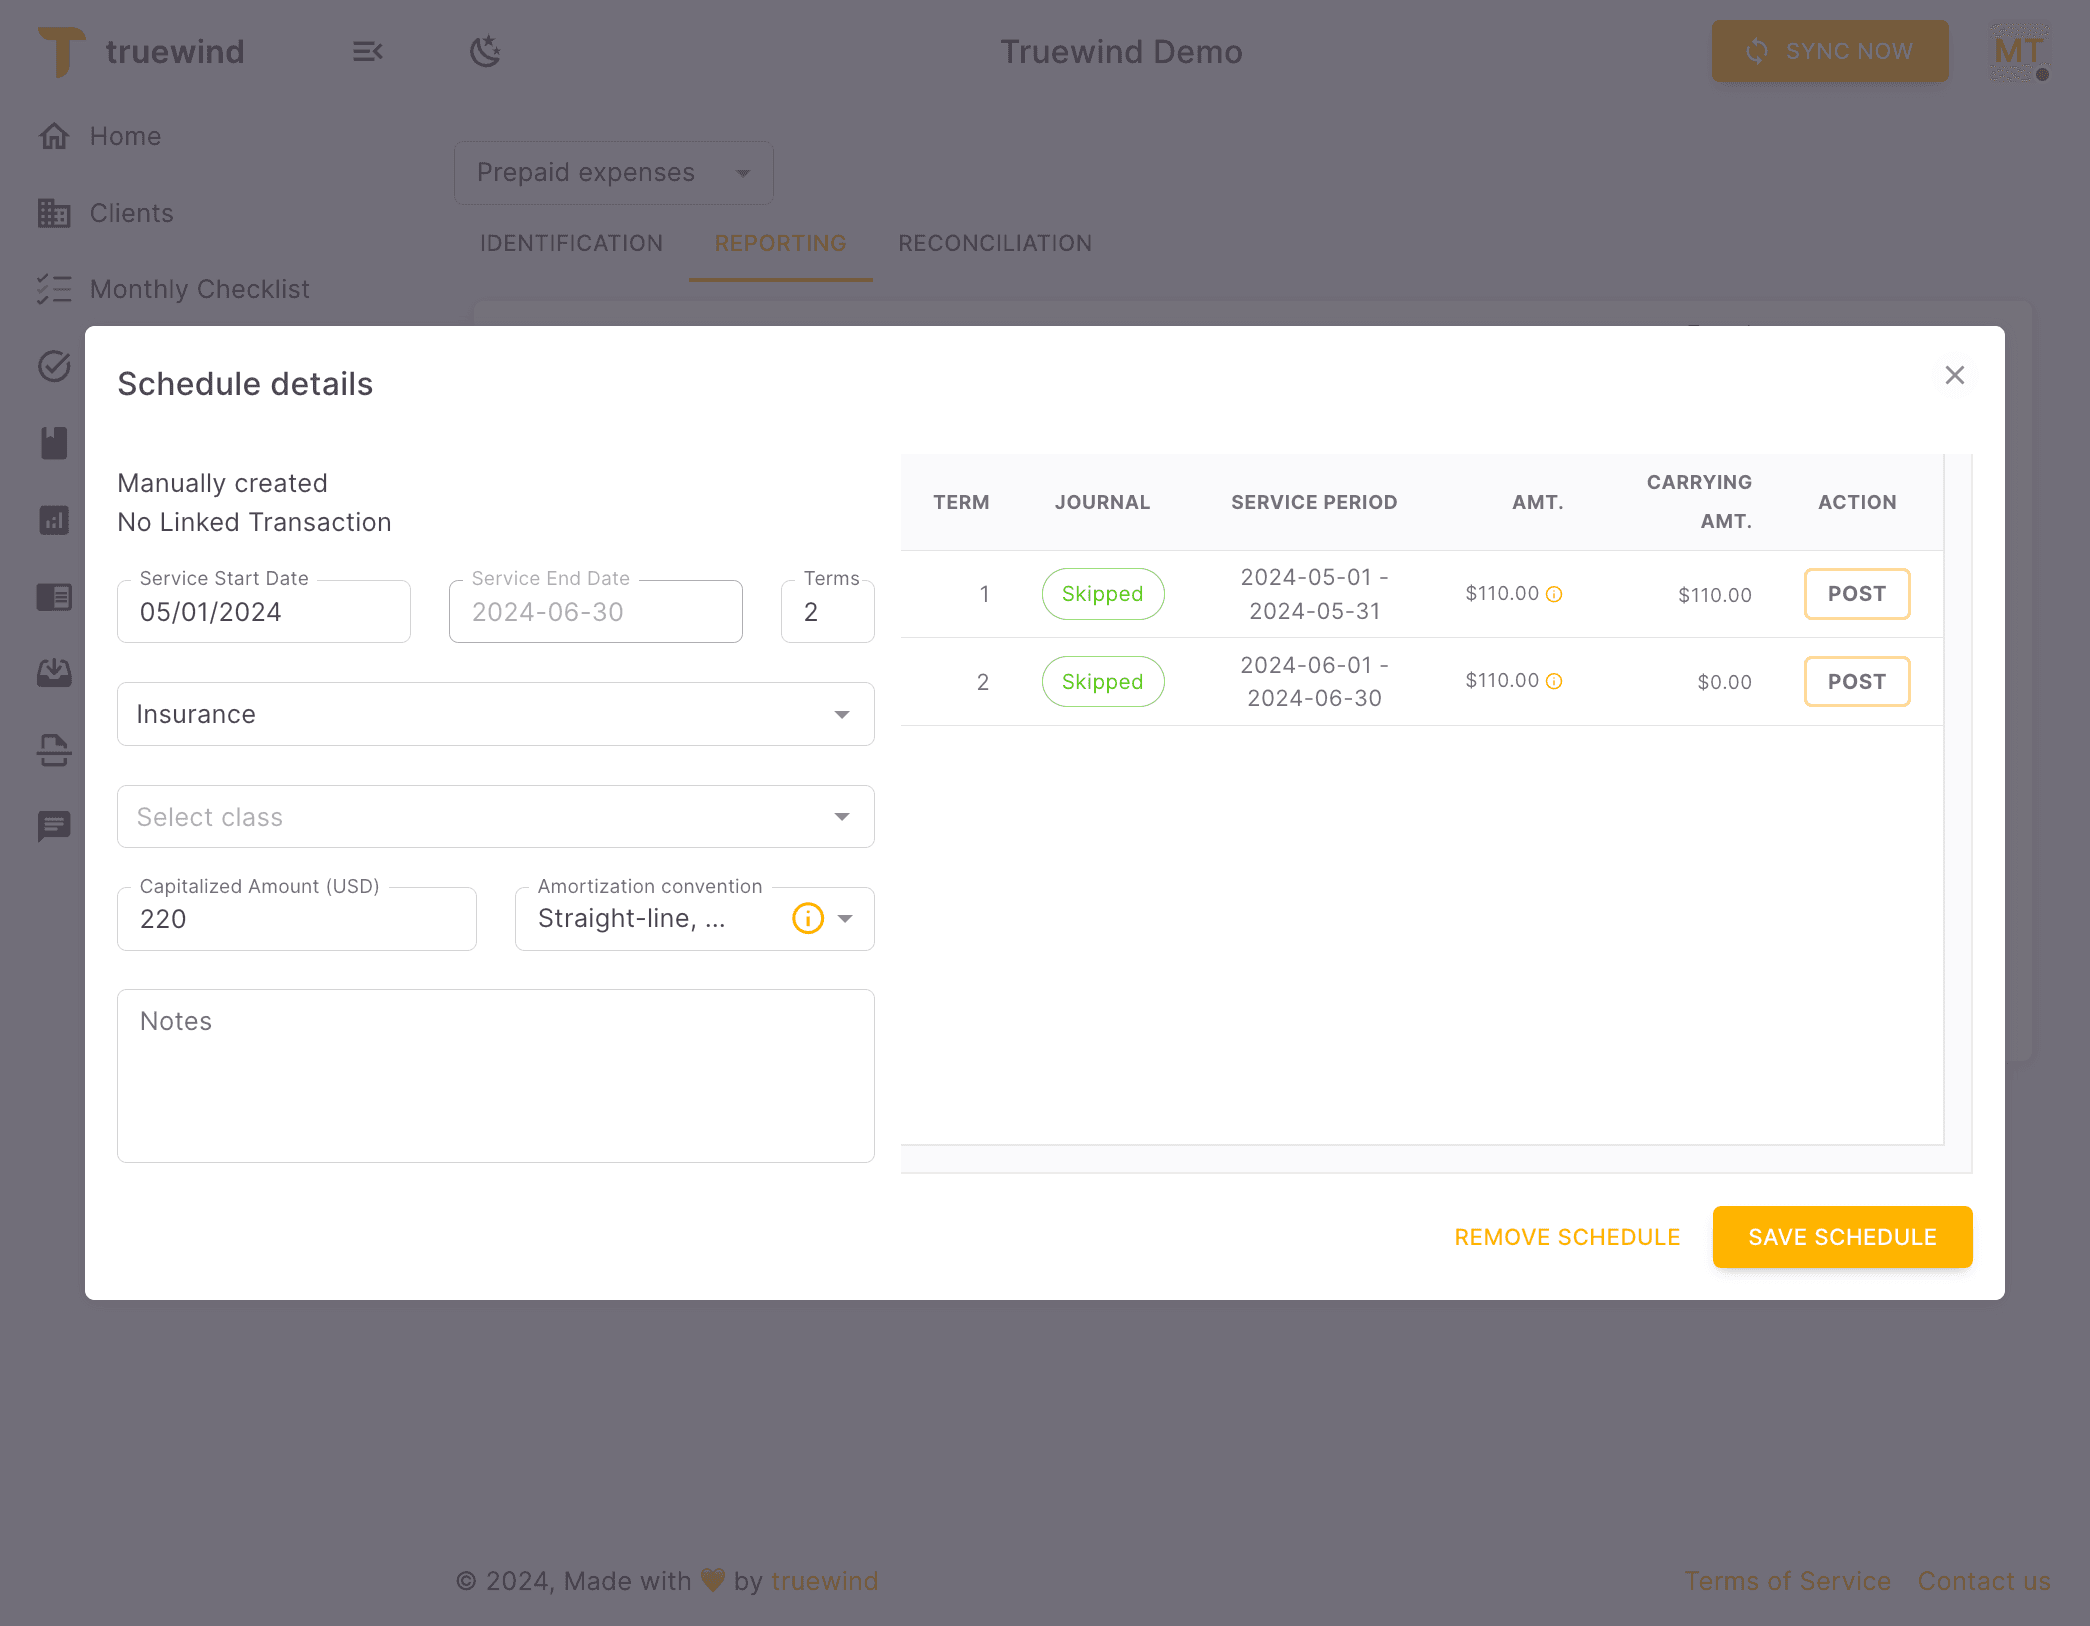Open the Amortization convention dropdown arrow

click(846, 918)
